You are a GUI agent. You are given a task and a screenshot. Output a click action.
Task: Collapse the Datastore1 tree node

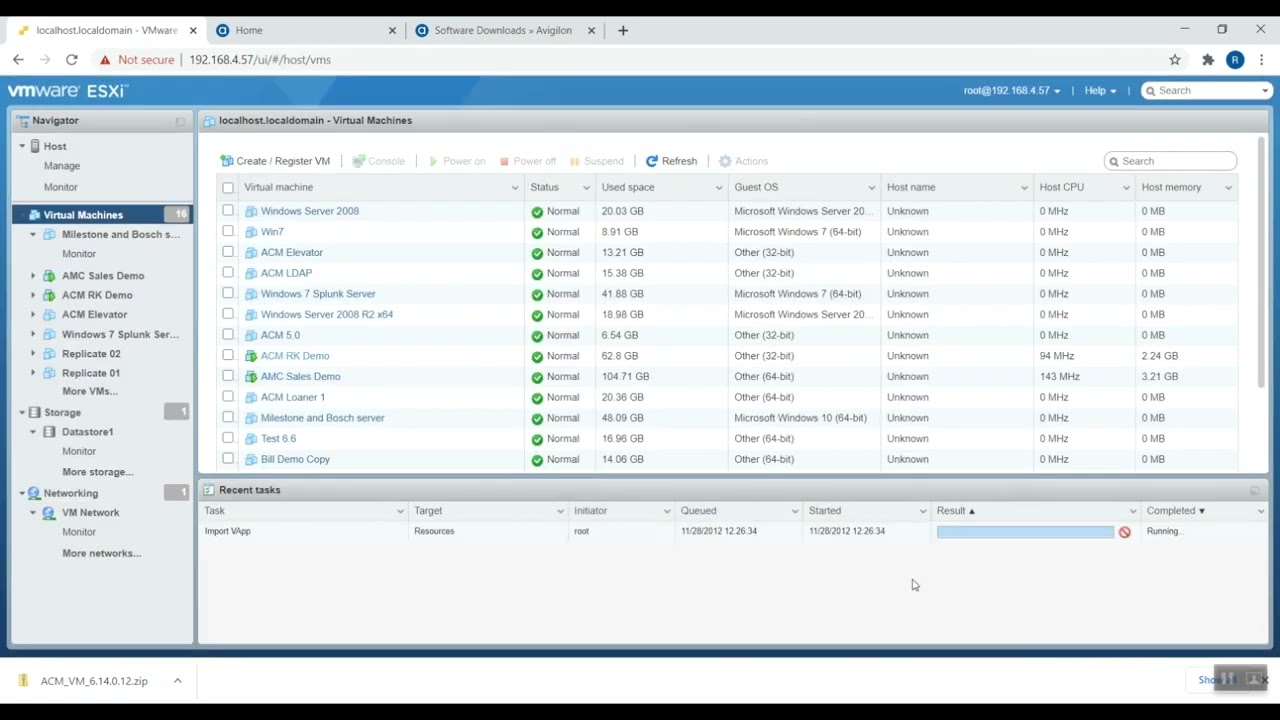(33, 432)
